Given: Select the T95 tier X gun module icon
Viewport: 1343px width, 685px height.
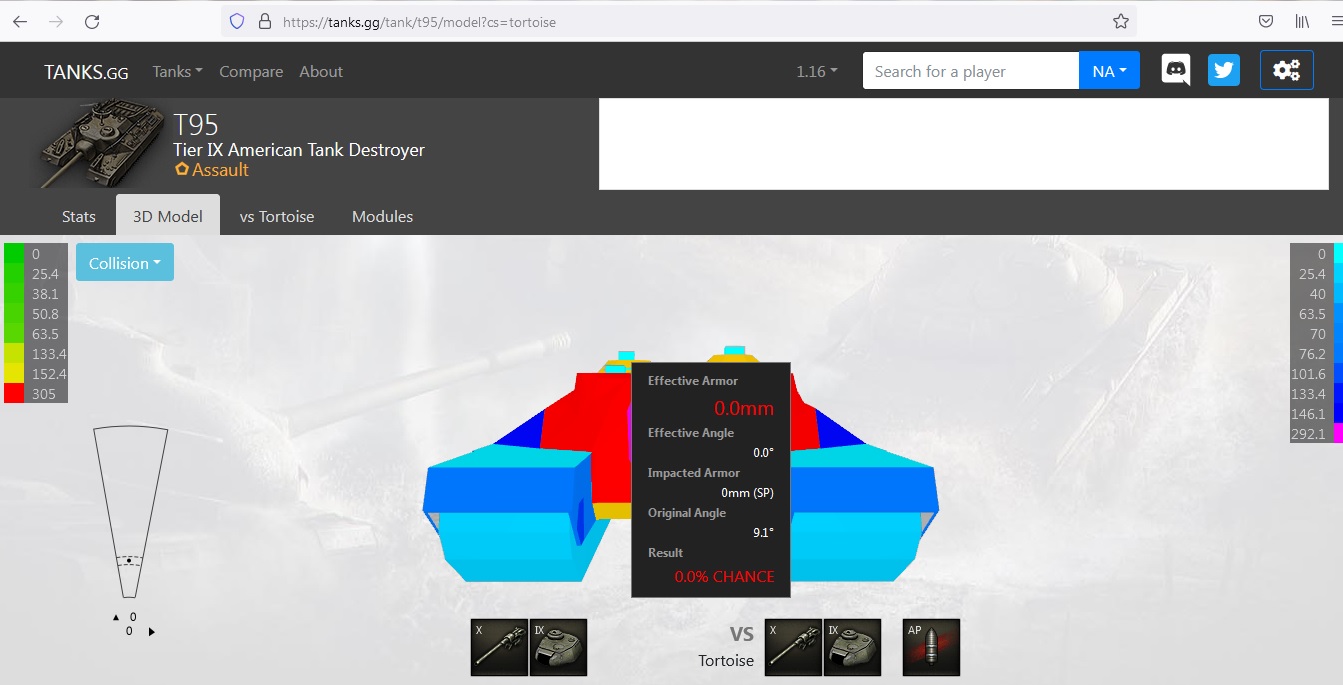Looking at the screenshot, I should click(x=500, y=647).
